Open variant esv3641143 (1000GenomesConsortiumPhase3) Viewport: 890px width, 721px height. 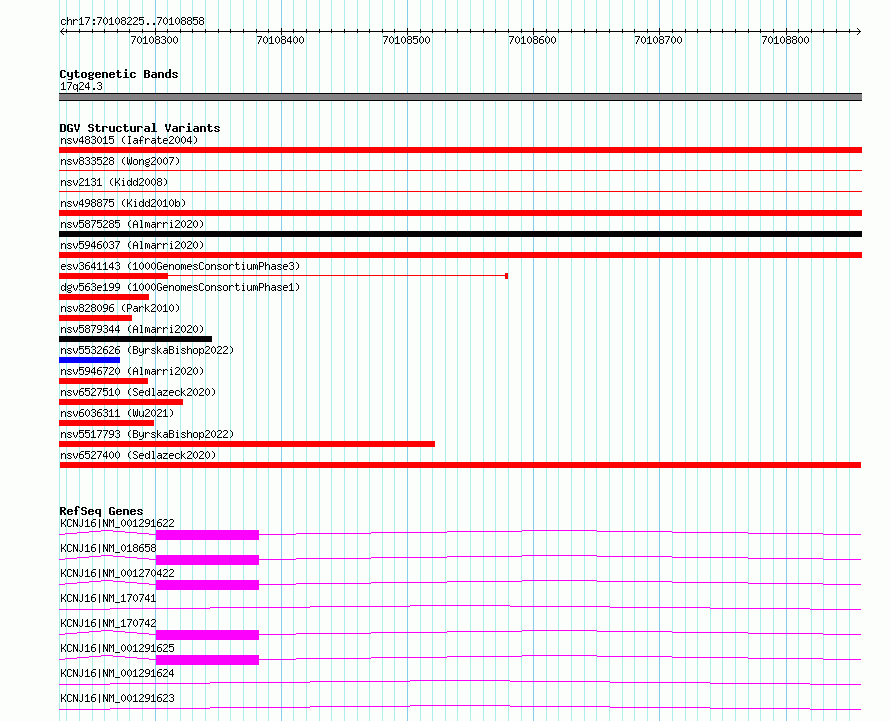[180, 266]
